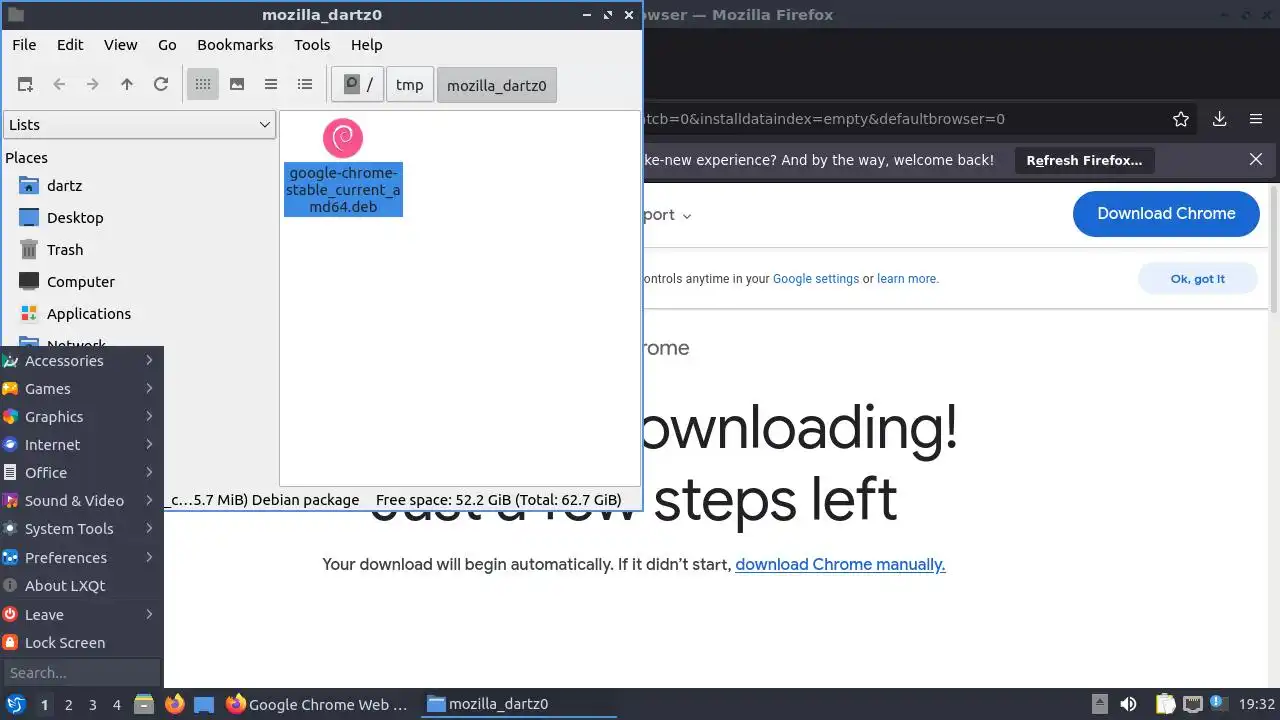Click the panel clock 19:32
1280x720 pixels.
pyautogui.click(x=1256, y=704)
